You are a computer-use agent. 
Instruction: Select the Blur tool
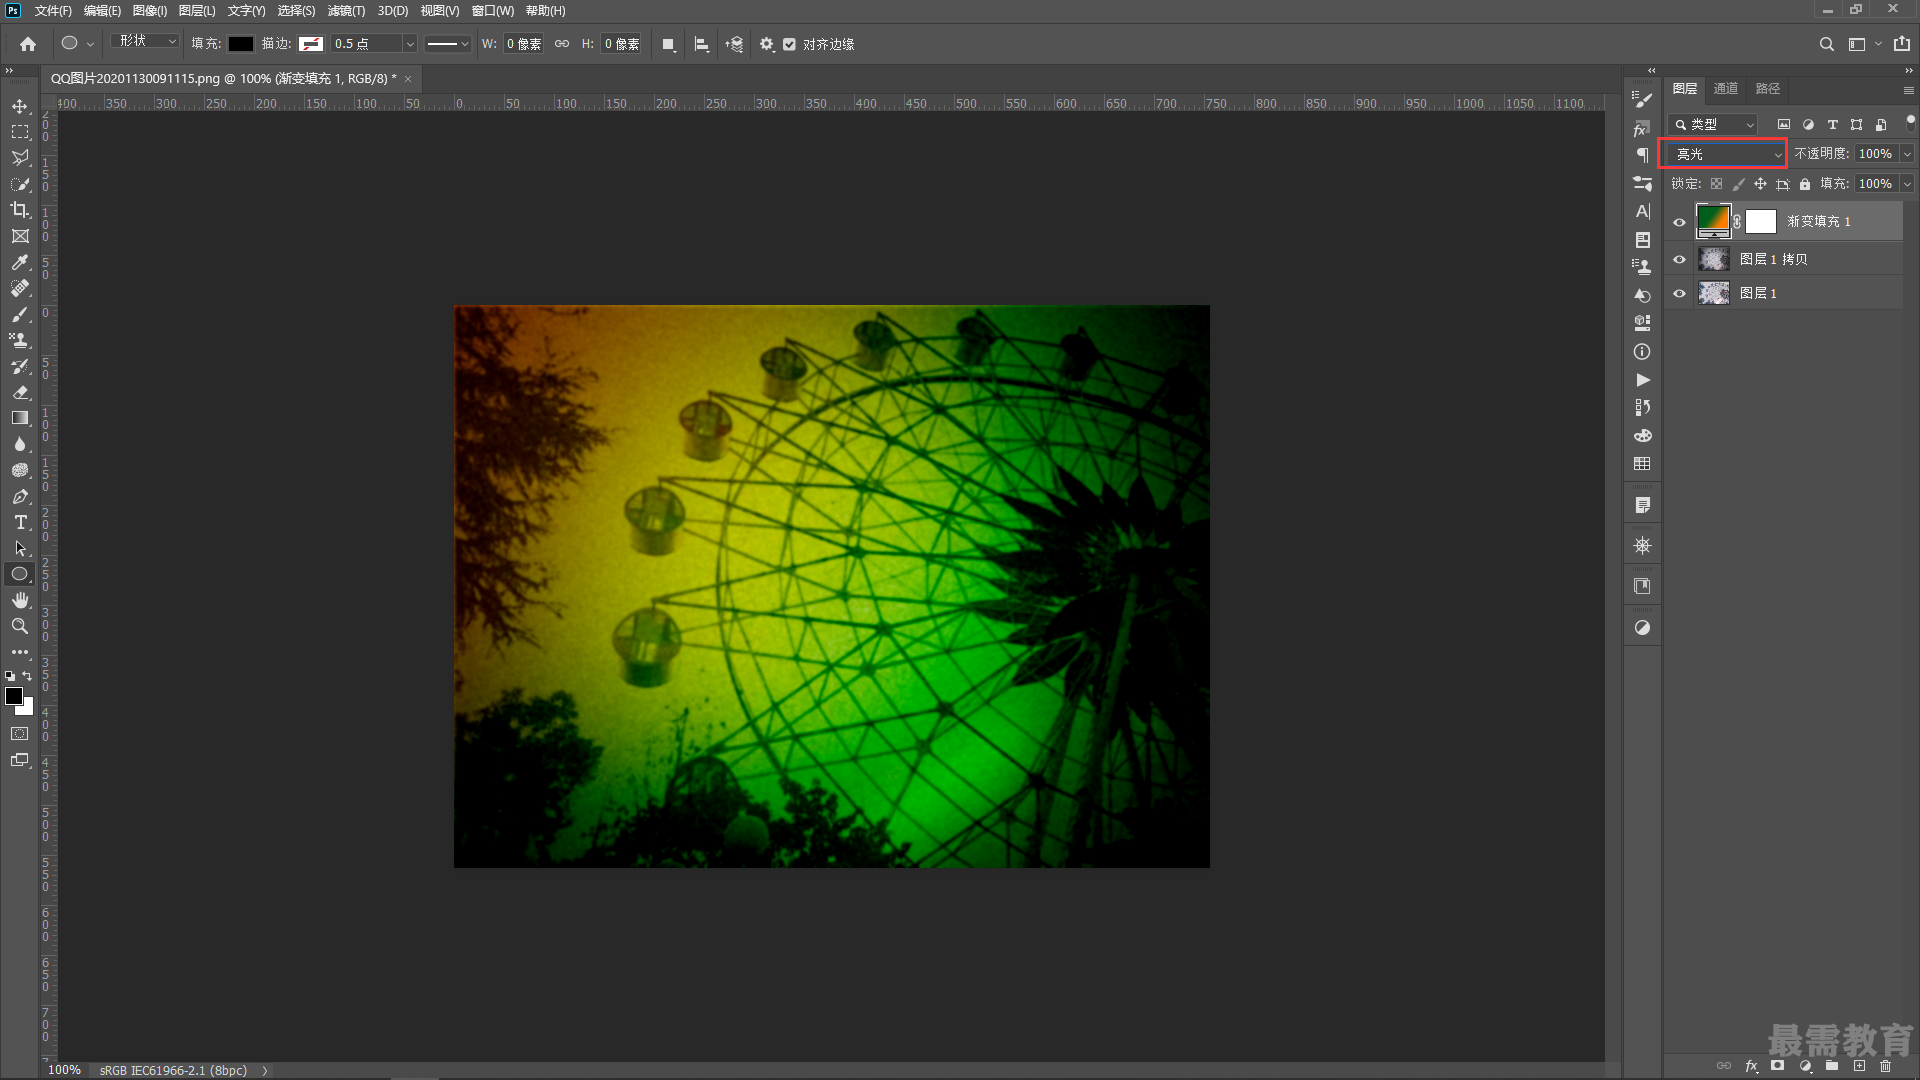point(20,444)
